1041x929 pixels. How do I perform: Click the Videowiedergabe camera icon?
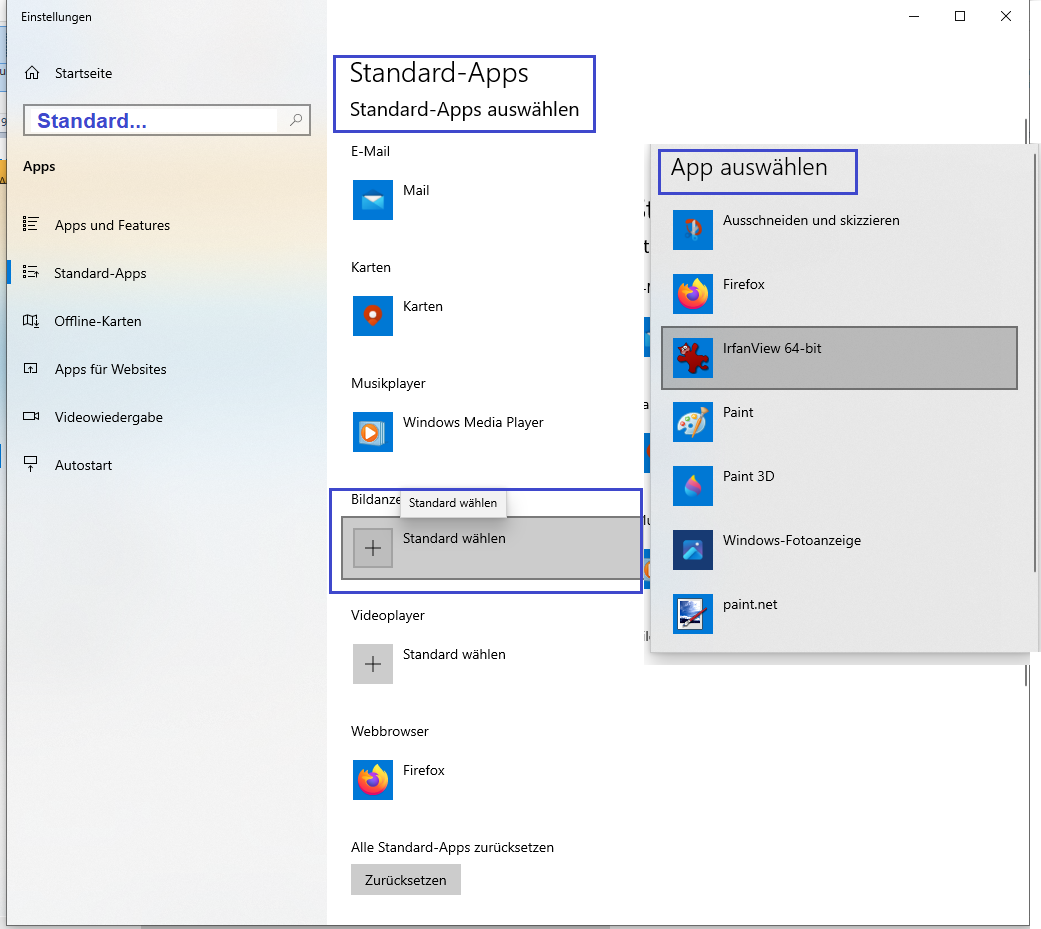pos(31,416)
